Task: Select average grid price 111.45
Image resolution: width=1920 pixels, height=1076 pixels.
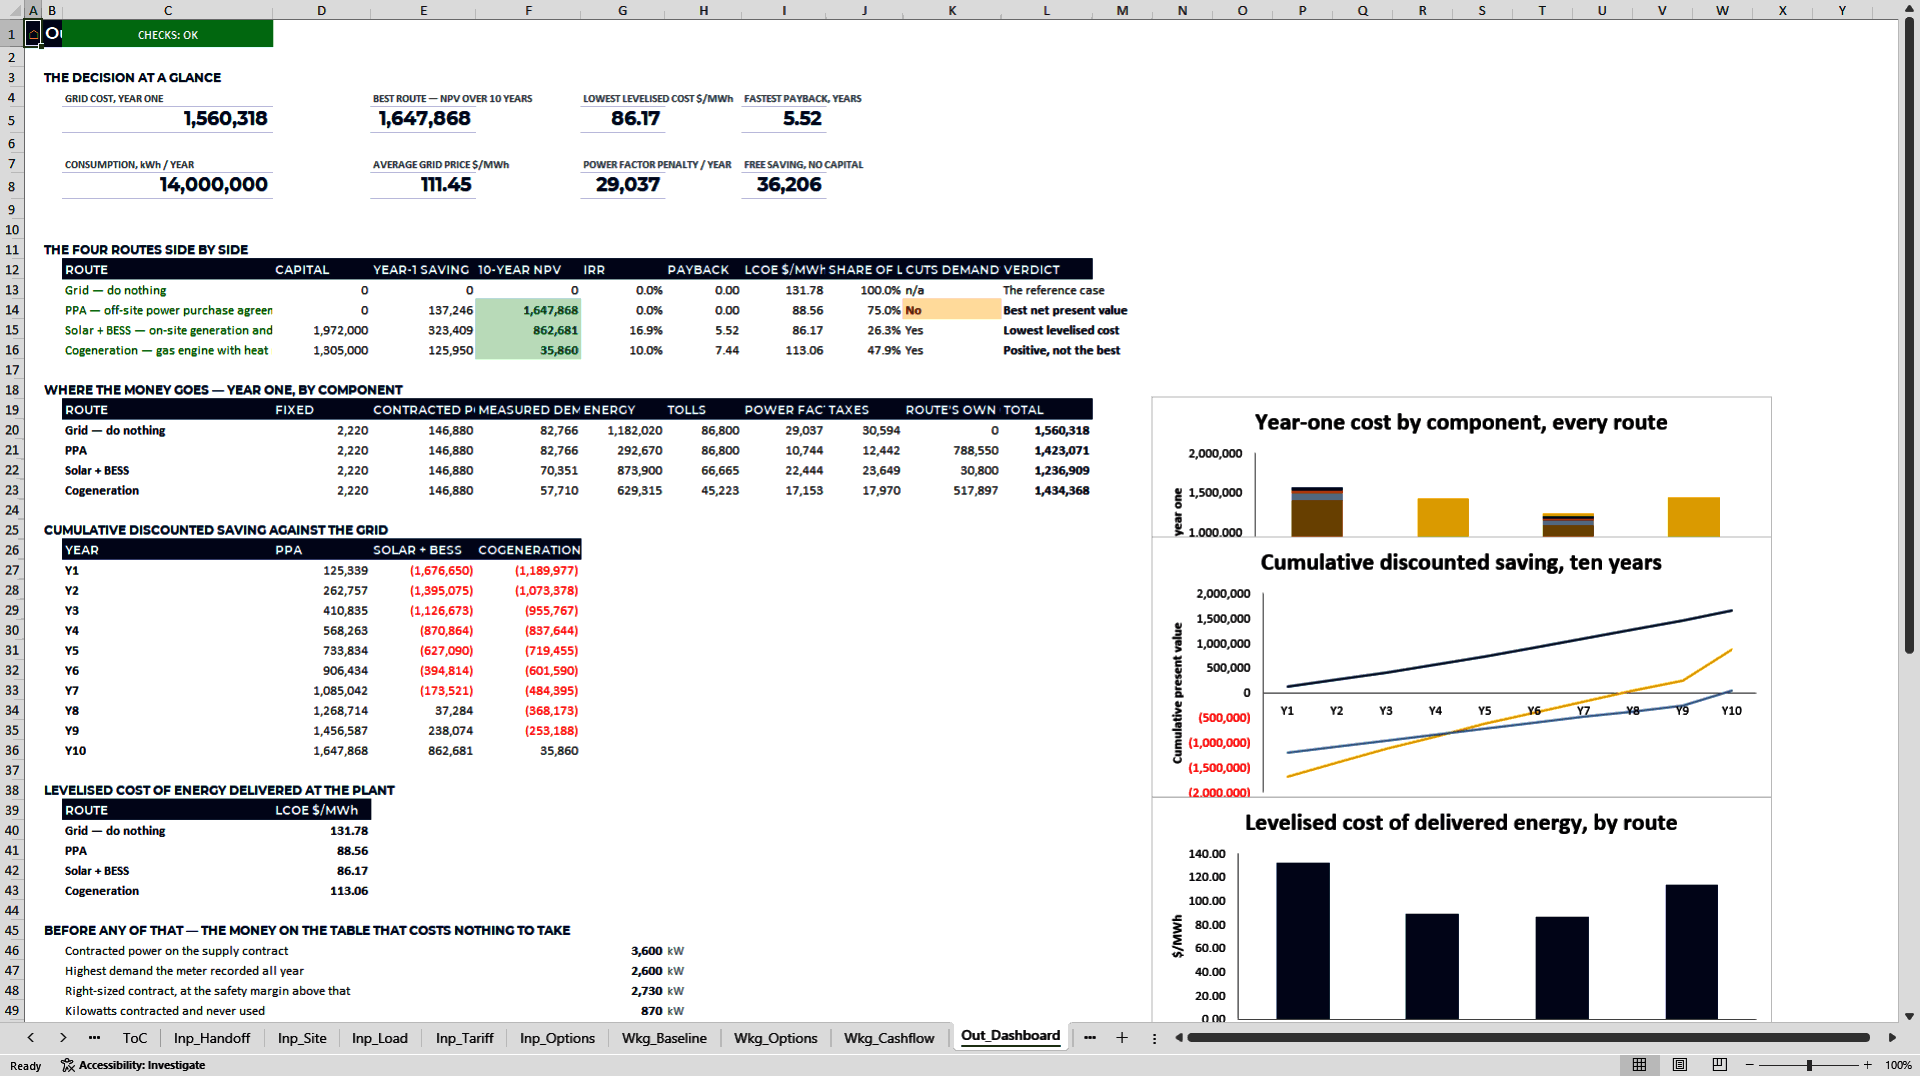Action: click(x=423, y=185)
